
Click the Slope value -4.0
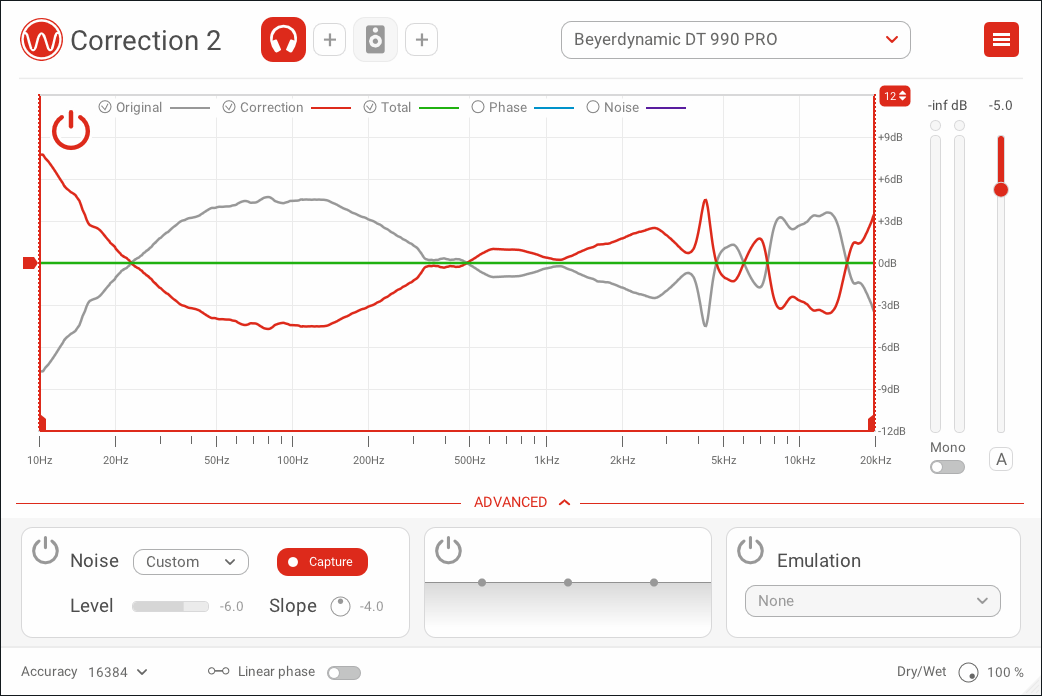coord(371,606)
